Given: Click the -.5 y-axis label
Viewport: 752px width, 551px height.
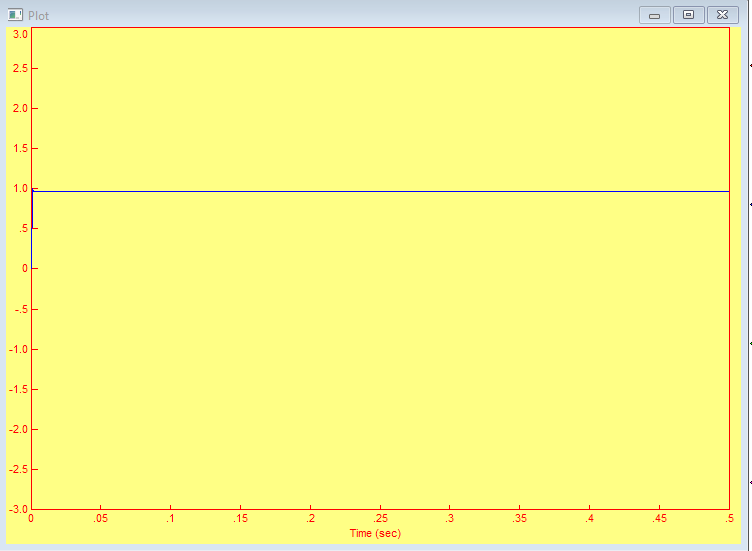Looking at the screenshot, I should point(22,309).
